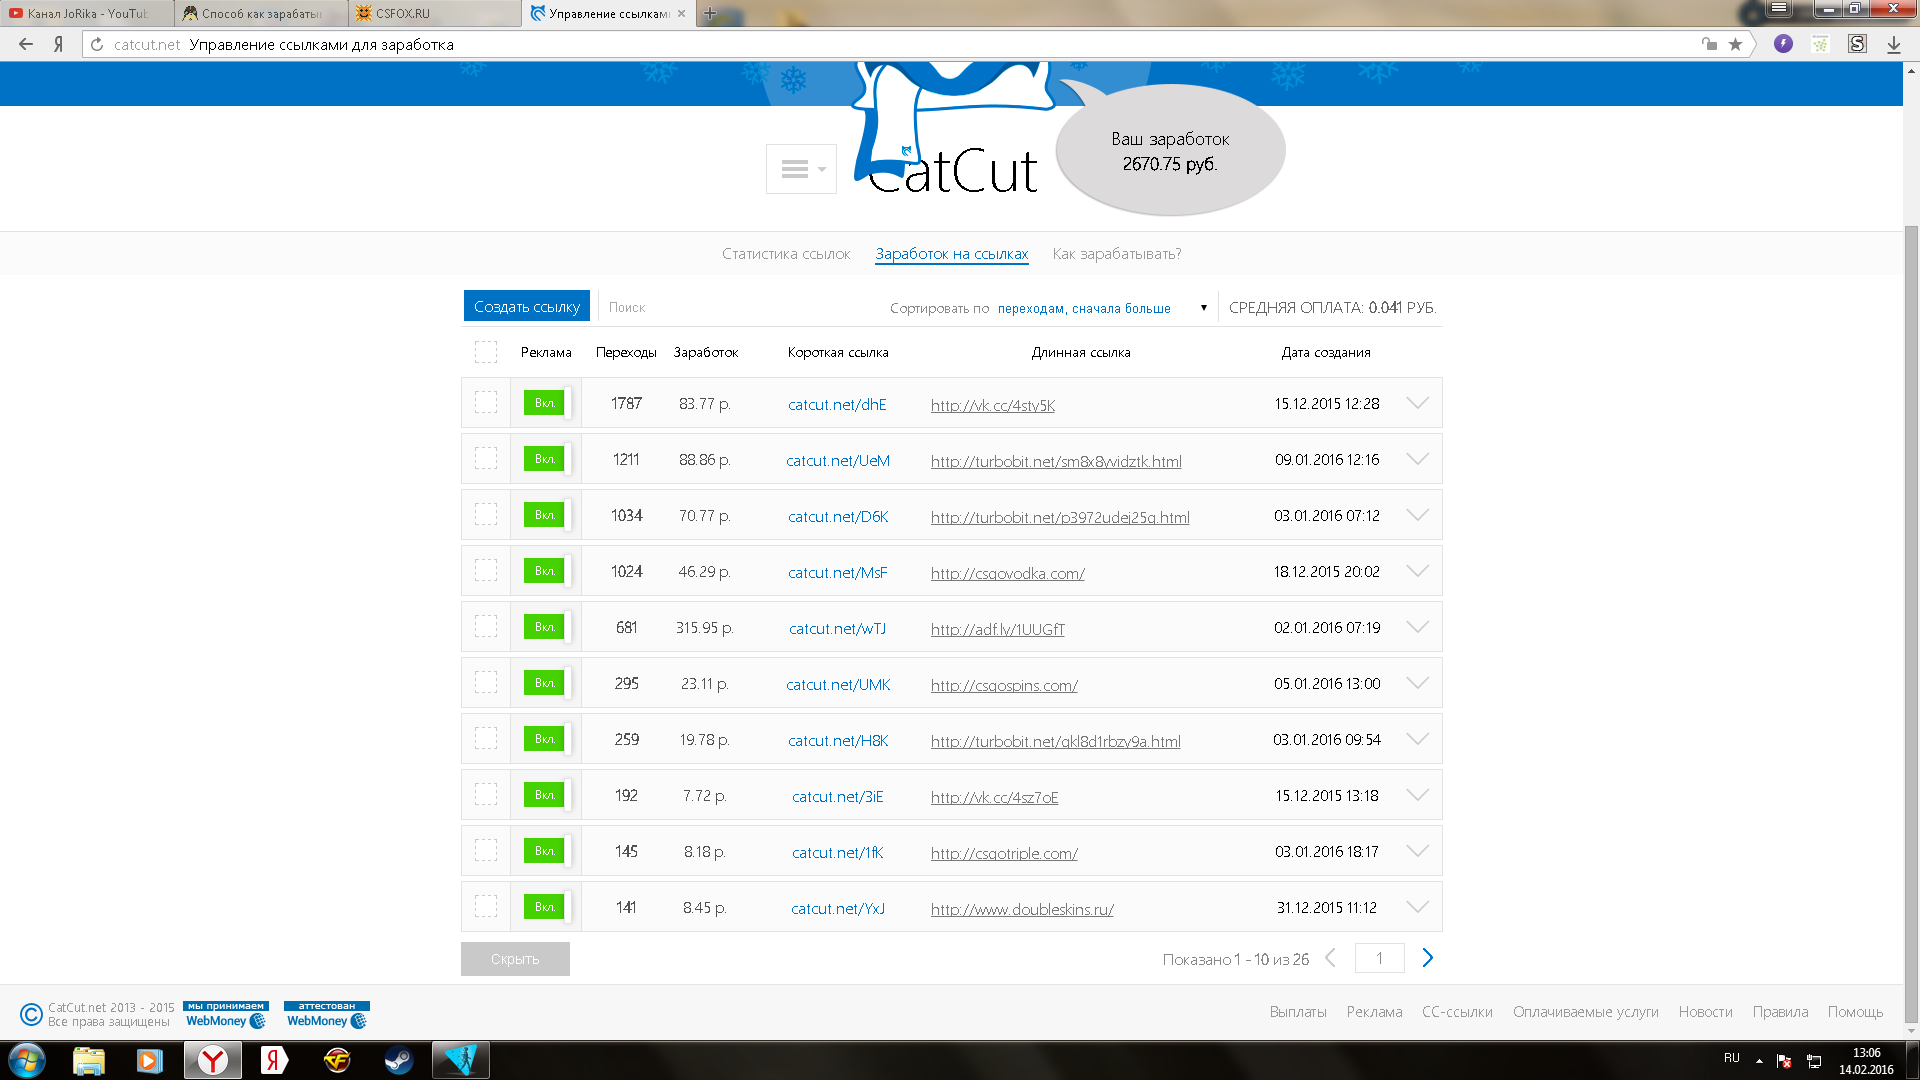
Task: Select checkbox for catcut.net/MsF row
Action: 486,571
